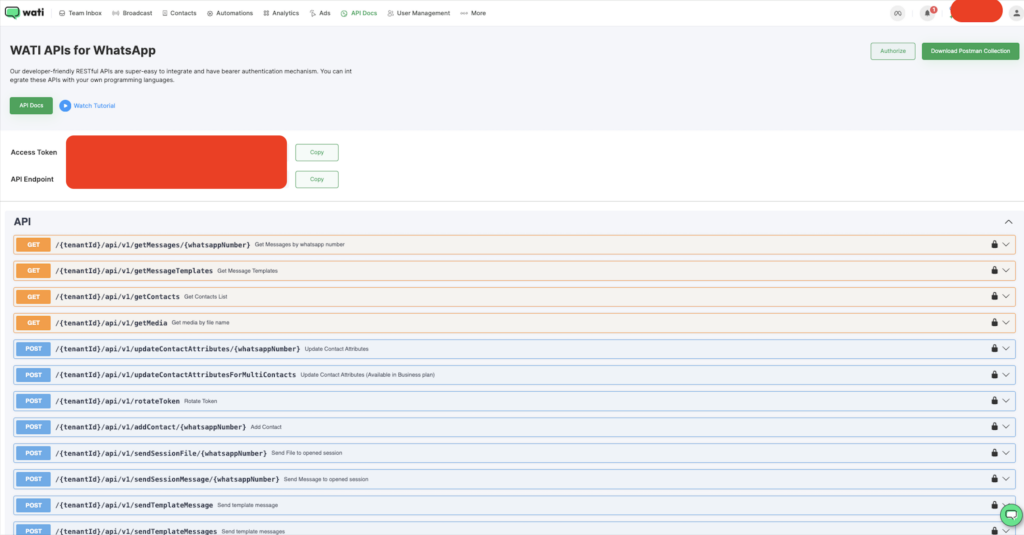This screenshot has width=1024, height=535.
Task: Click lock icon on the addContact row
Action: (995, 427)
